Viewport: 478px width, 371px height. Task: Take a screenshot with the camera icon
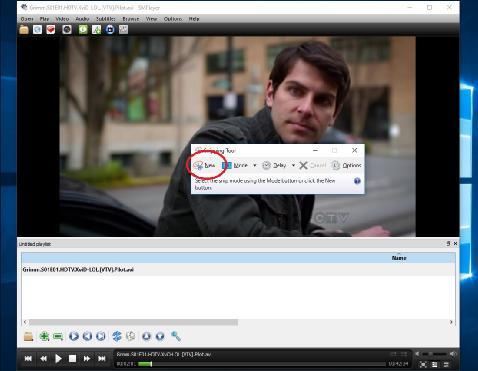pos(67,30)
